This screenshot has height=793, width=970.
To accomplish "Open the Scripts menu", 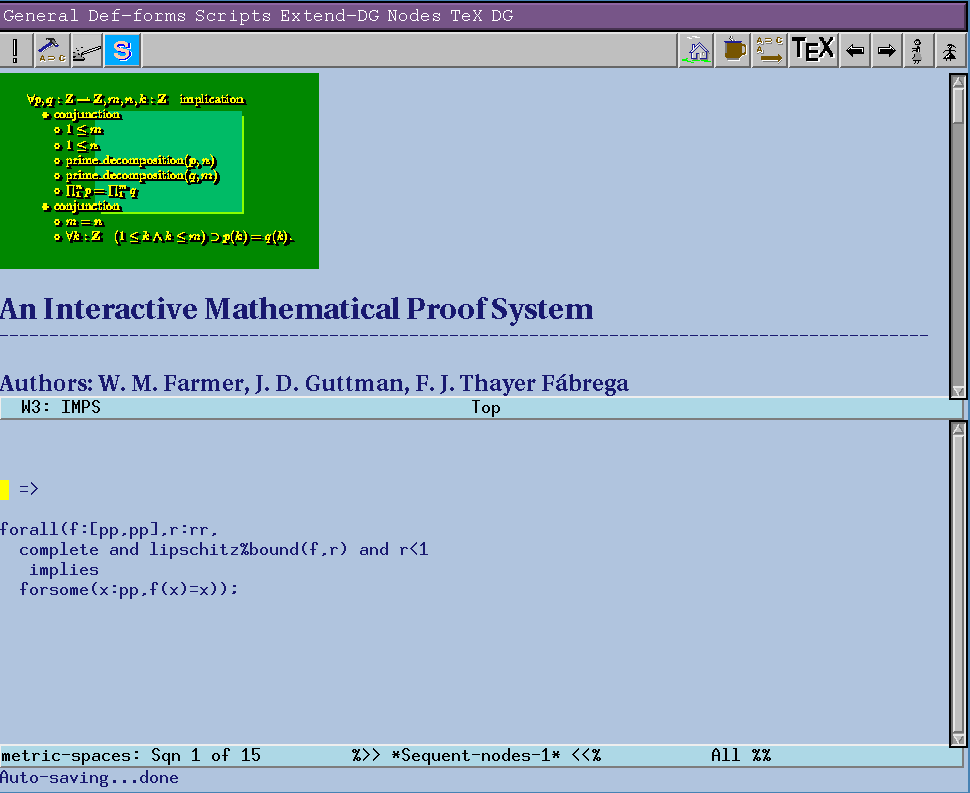I will tap(232, 15).
